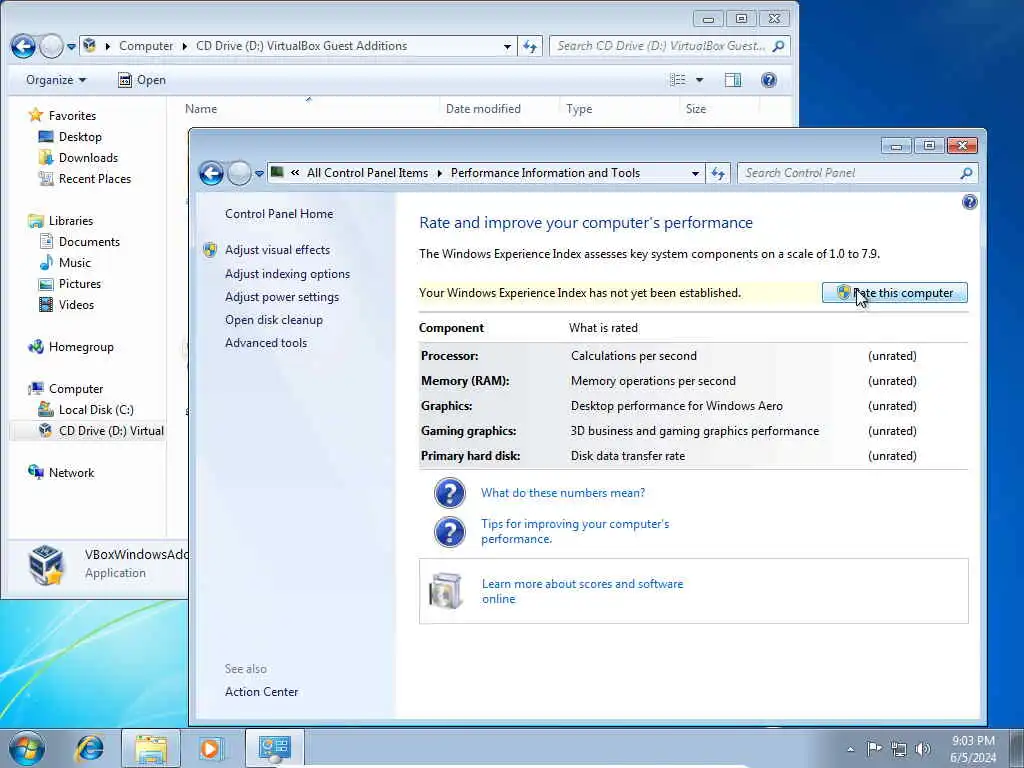Refresh the Explorer address bar
1024x768 pixels.
click(530, 46)
